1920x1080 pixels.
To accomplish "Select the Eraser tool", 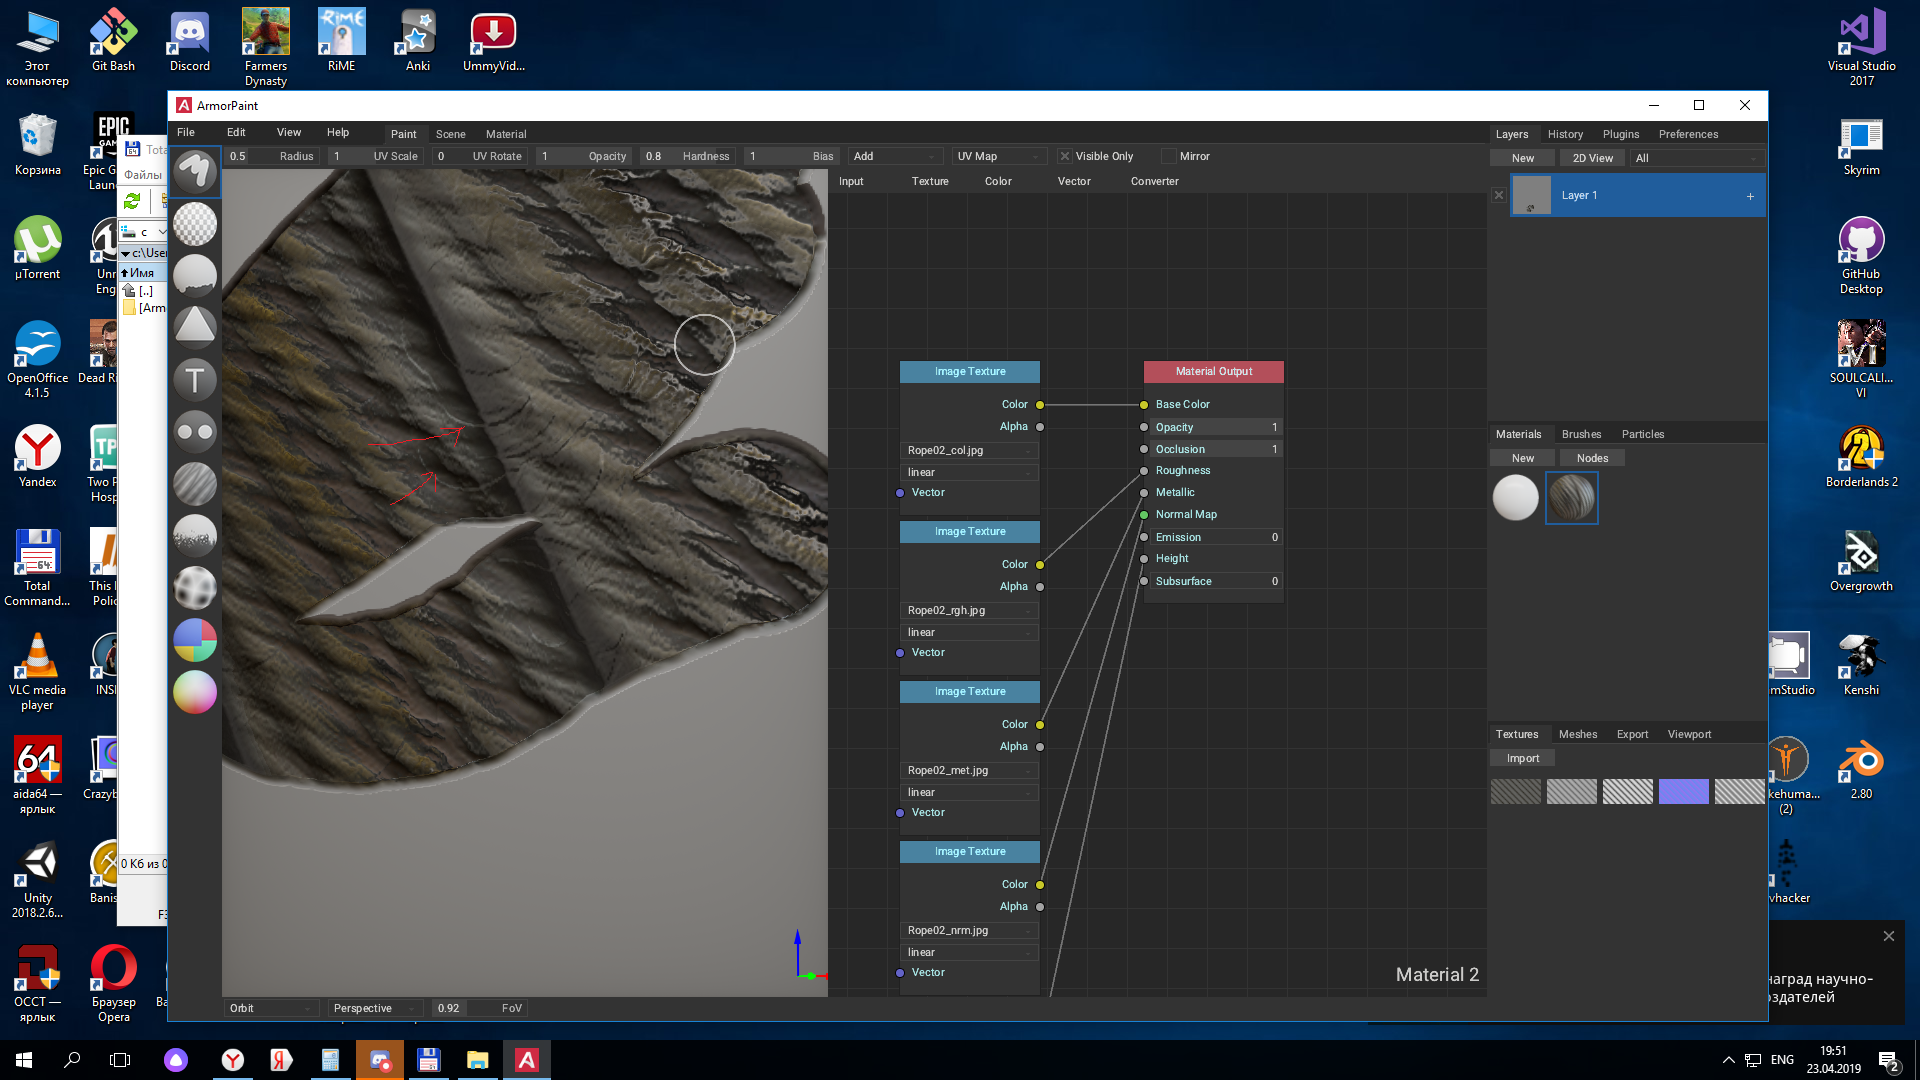I will [x=194, y=224].
